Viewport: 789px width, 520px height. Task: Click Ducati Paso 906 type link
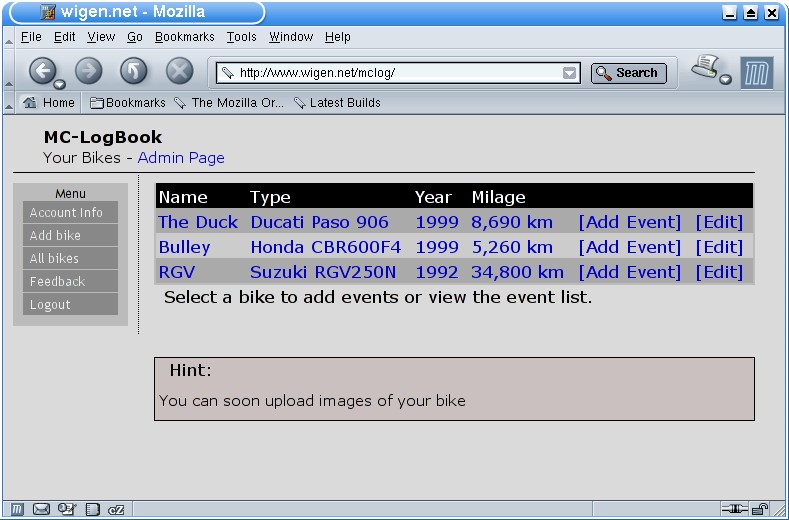pyautogui.click(x=320, y=222)
